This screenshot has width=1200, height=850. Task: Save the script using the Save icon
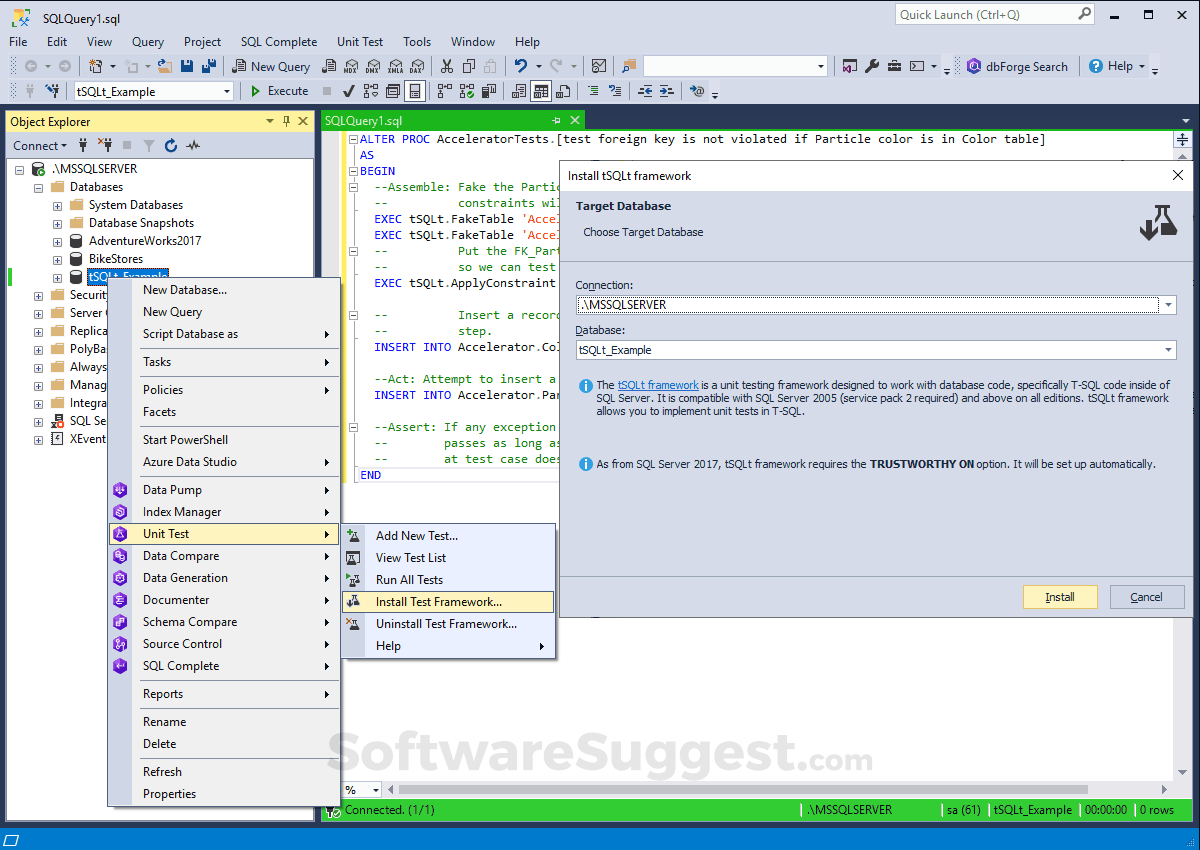187,66
